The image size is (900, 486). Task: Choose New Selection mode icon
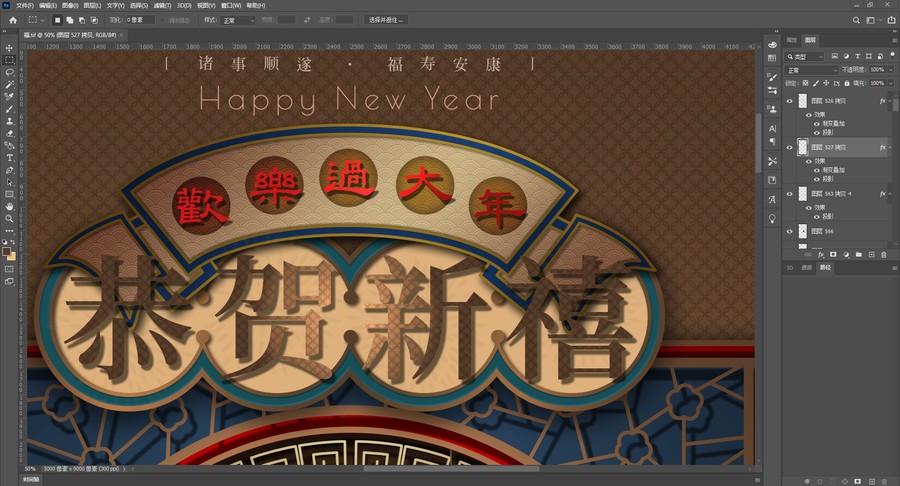pyautogui.click(x=57, y=20)
